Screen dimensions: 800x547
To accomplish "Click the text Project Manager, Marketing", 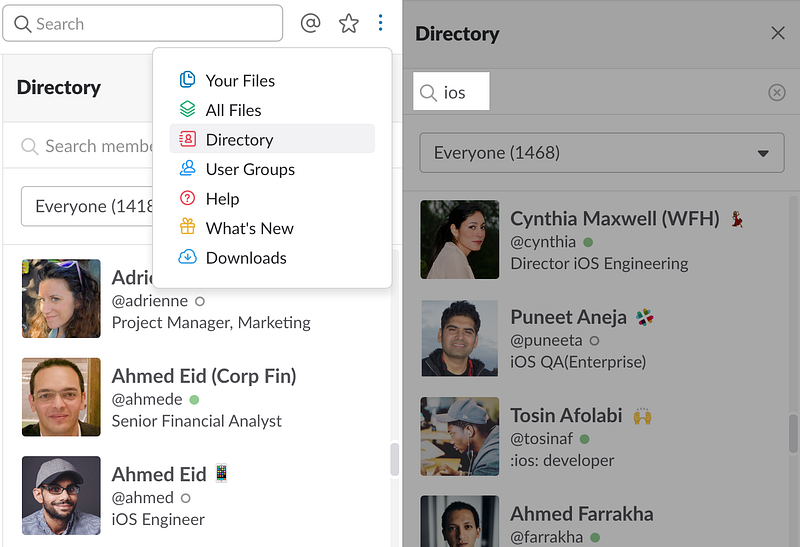I will tap(211, 323).
